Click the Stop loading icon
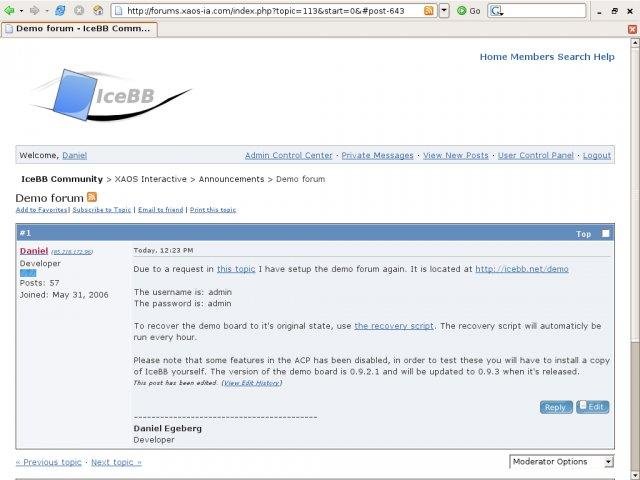 tap(79, 10)
